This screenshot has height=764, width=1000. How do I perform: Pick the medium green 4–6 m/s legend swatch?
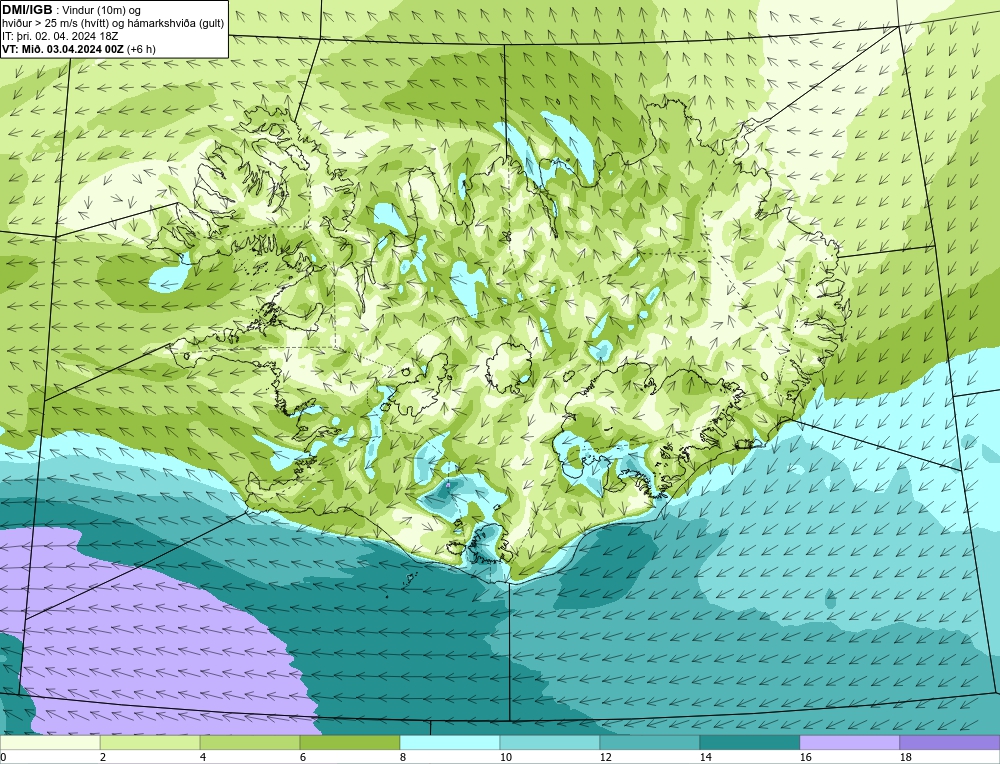pos(250,743)
